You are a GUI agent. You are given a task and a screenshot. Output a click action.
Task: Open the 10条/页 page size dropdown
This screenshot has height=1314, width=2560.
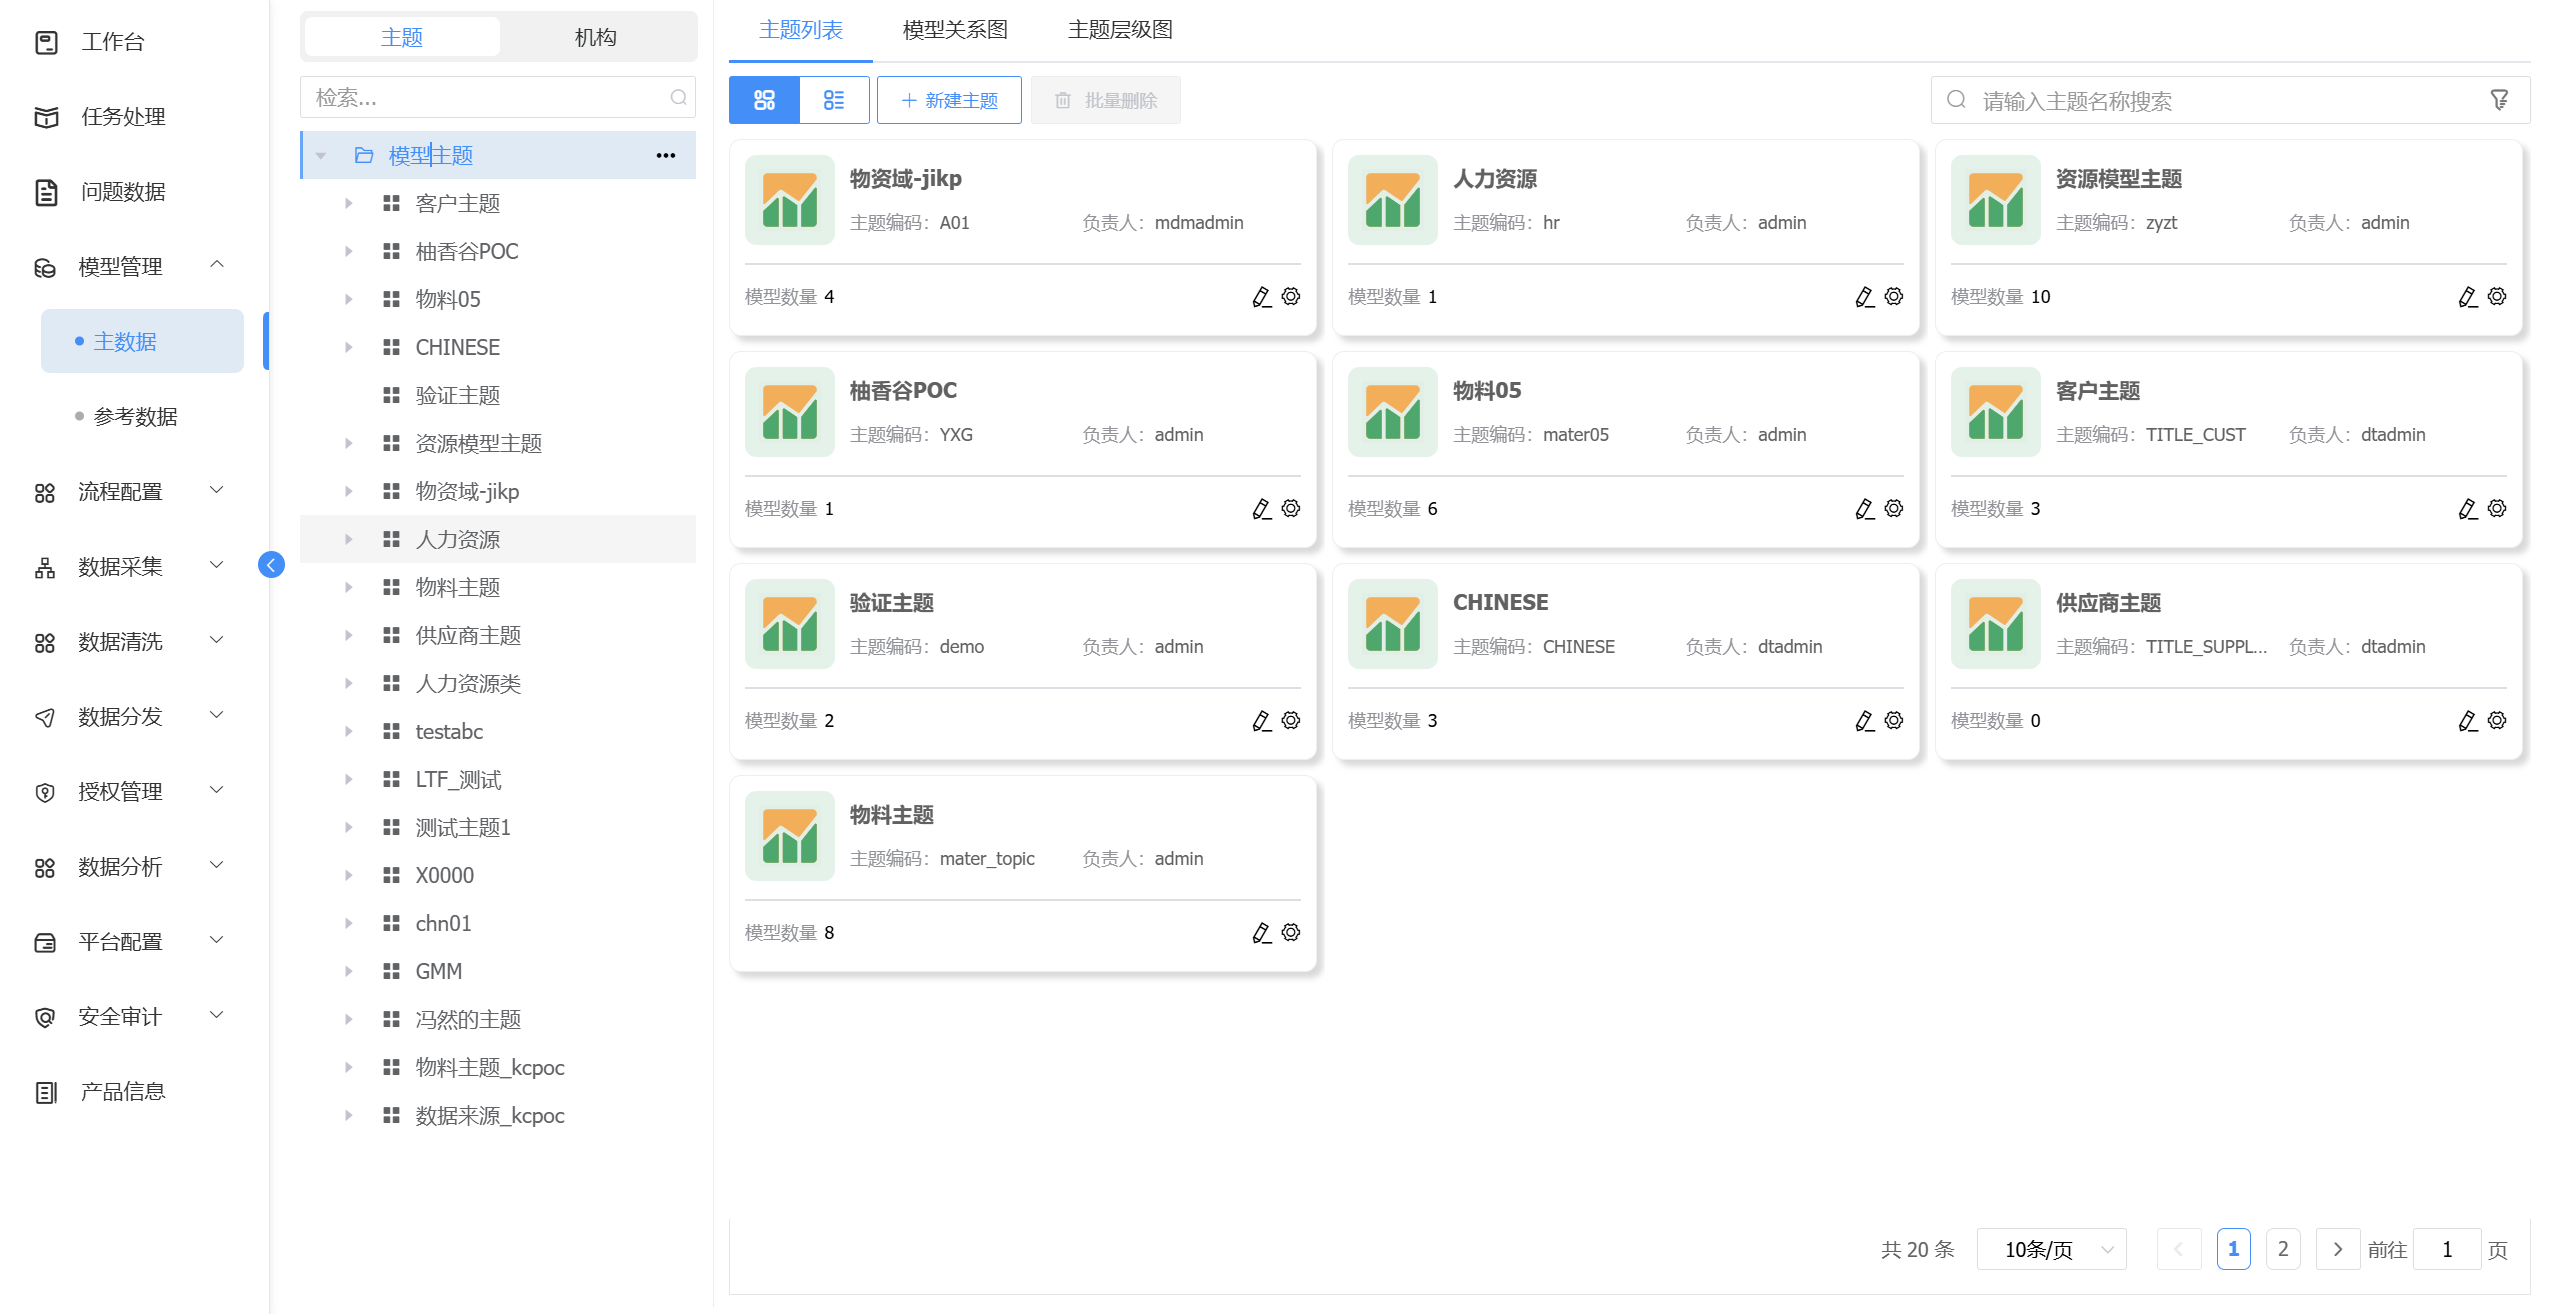point(2051,1249)
